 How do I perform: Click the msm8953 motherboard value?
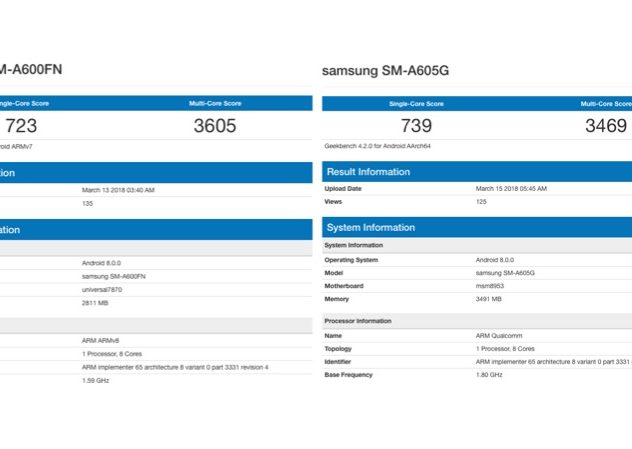489,286
